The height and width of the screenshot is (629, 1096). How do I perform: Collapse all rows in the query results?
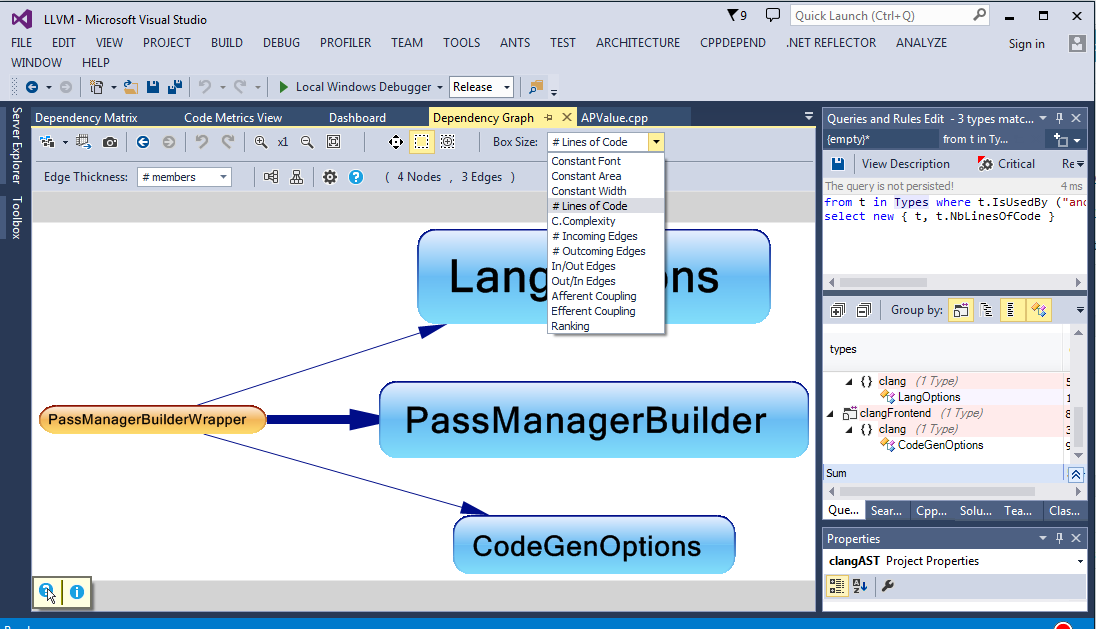[x=864, y=310]
